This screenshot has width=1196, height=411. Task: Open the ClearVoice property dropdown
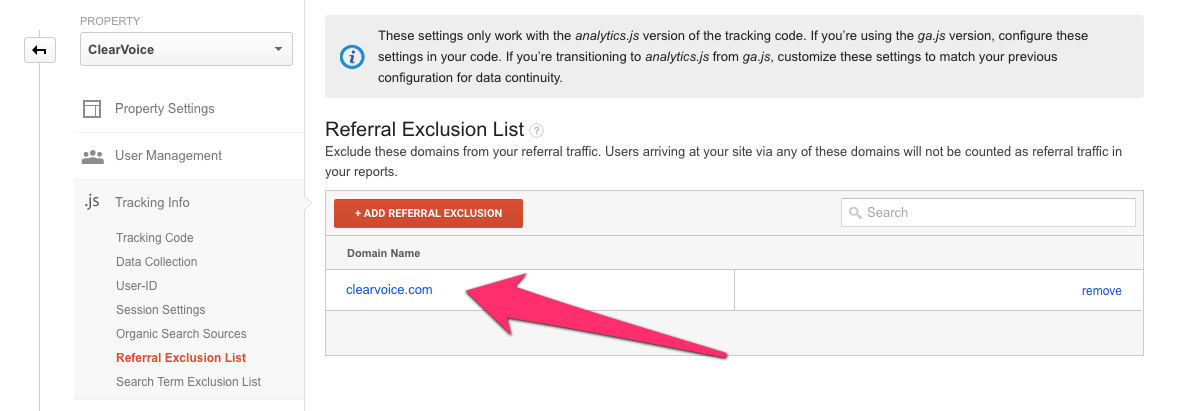[186, 50]
